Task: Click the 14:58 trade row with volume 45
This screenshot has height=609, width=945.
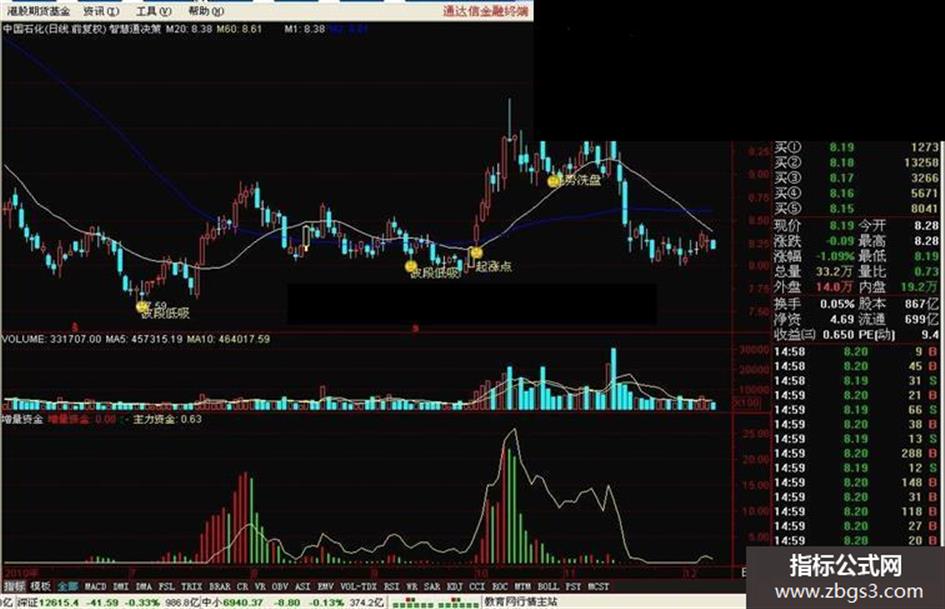Action: pos(857,366)
